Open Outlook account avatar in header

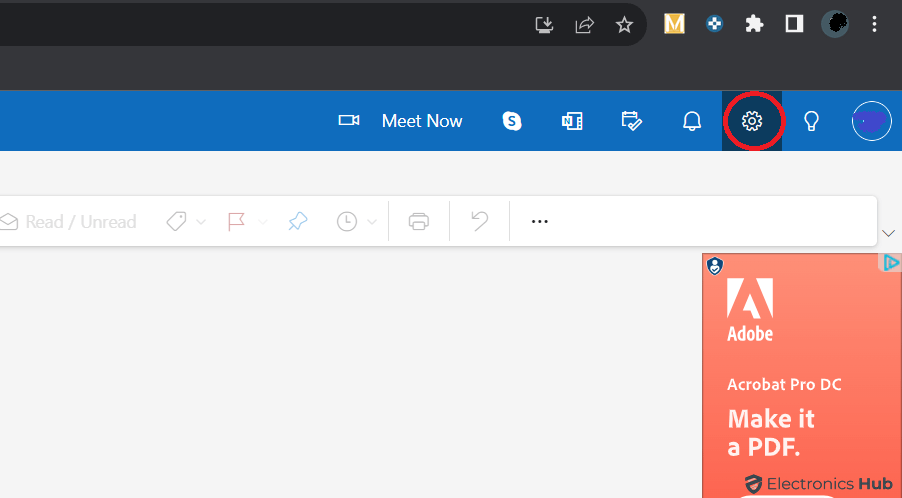pos(871,121)
